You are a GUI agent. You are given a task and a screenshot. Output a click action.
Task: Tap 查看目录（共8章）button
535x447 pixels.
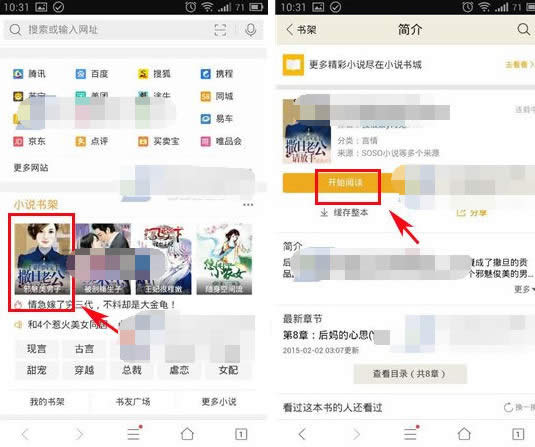pos(410,374)
